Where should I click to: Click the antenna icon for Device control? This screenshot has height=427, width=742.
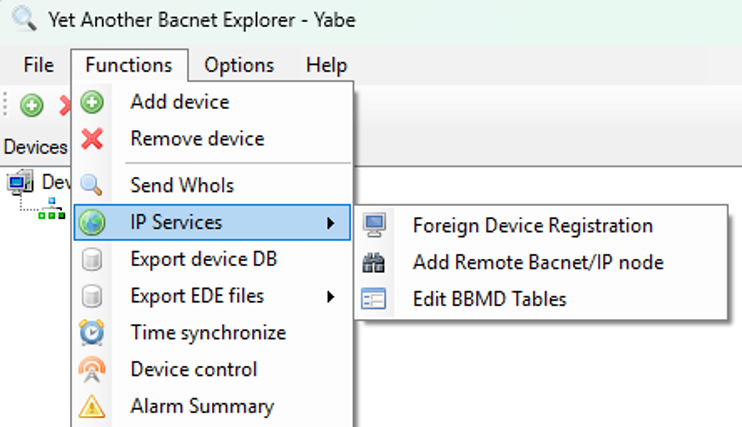[92, 369]
